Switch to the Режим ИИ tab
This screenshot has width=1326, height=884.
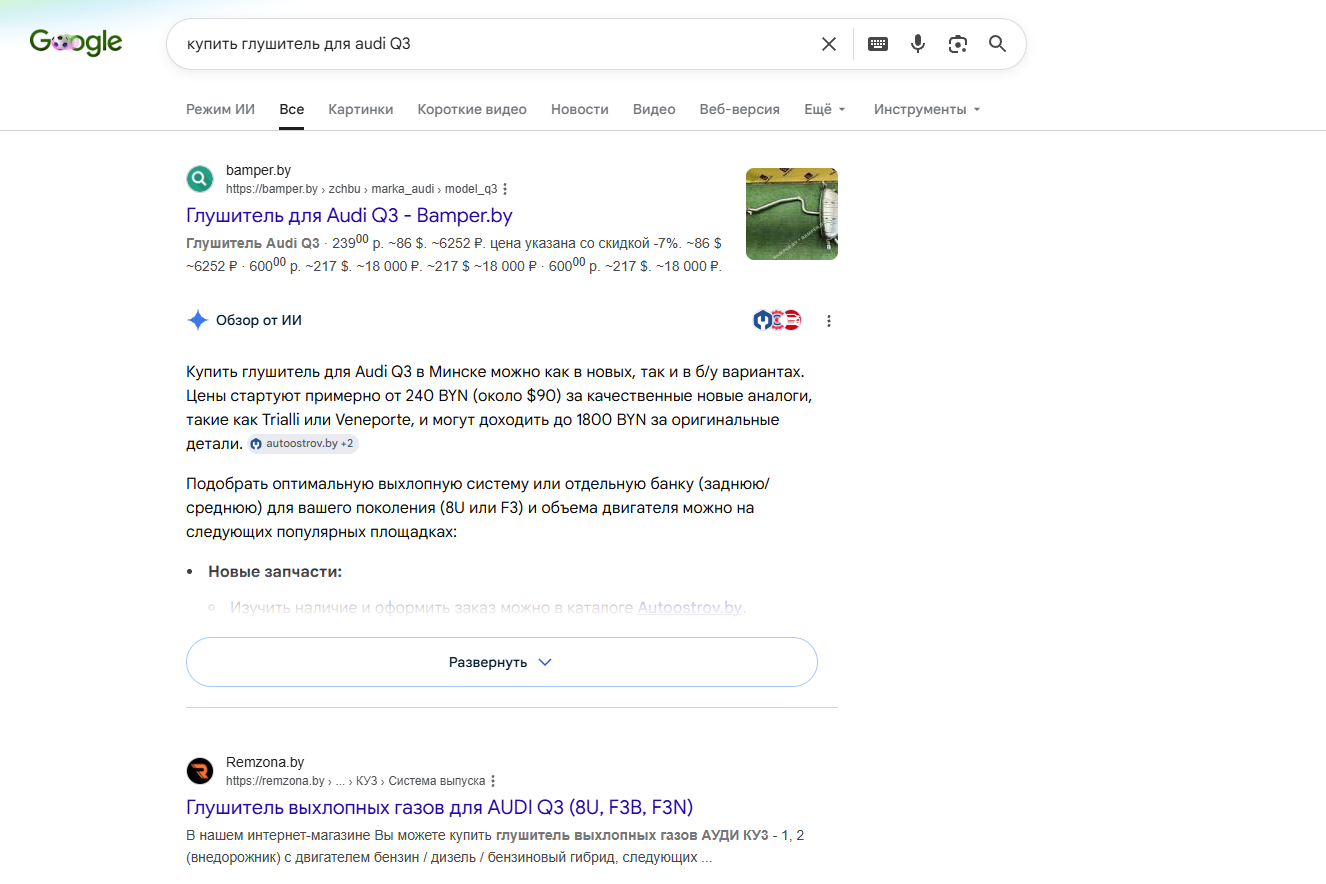(x=220, y=109)
